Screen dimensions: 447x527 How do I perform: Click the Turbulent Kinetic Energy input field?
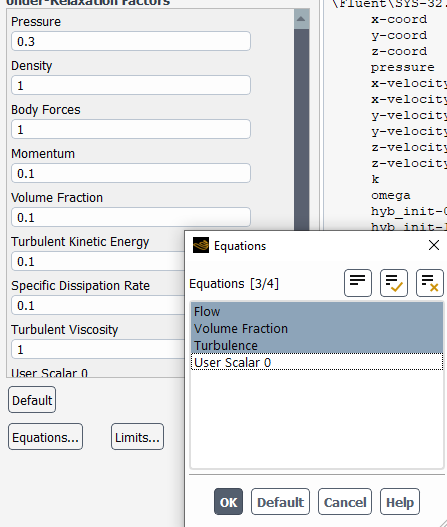tap(98, 261)
